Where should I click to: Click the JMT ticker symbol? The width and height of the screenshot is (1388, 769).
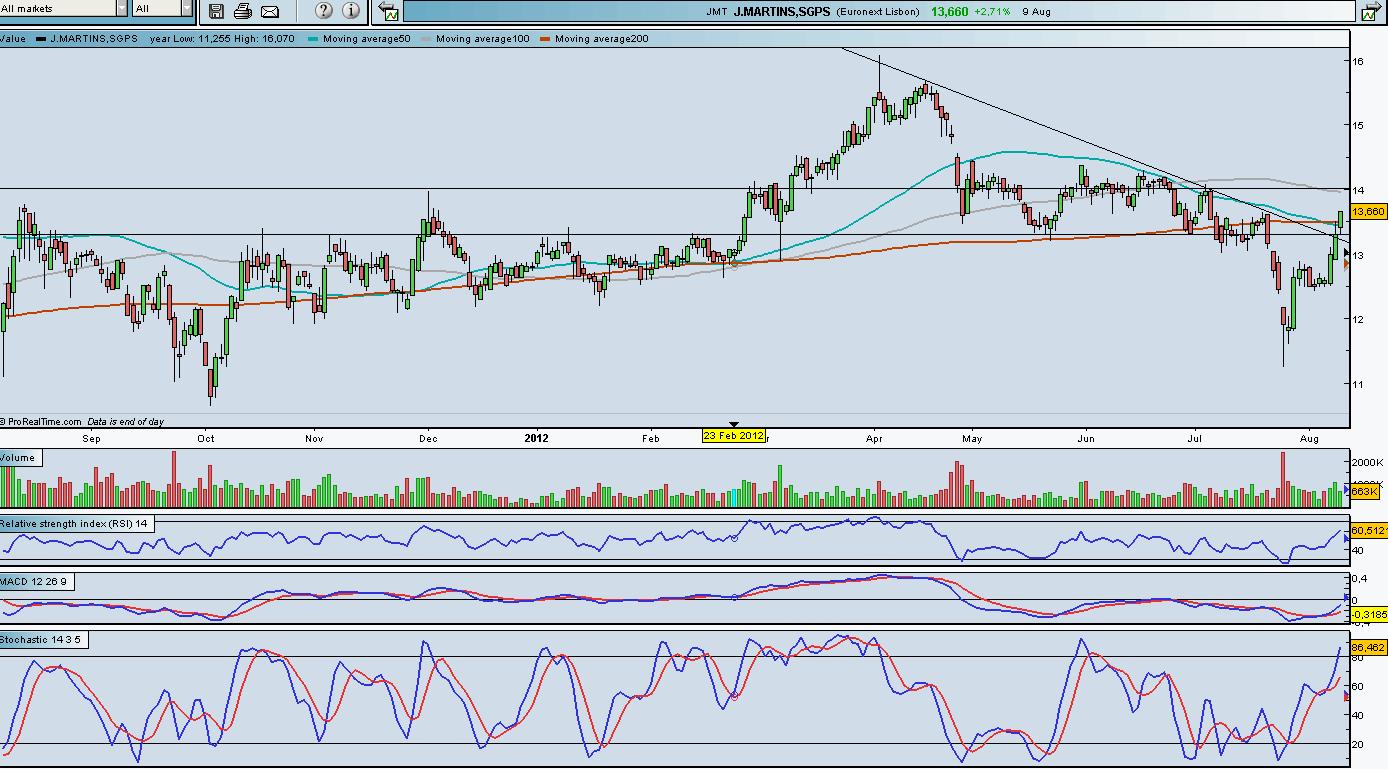coord(716,12)
